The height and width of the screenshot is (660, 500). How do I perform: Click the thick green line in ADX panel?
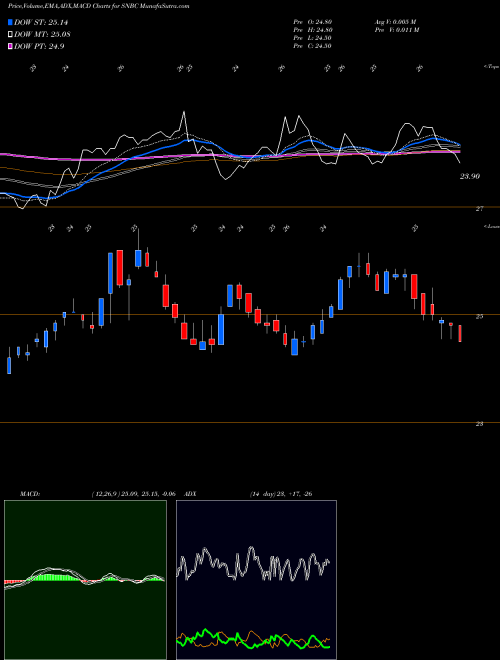click(253, 639)
